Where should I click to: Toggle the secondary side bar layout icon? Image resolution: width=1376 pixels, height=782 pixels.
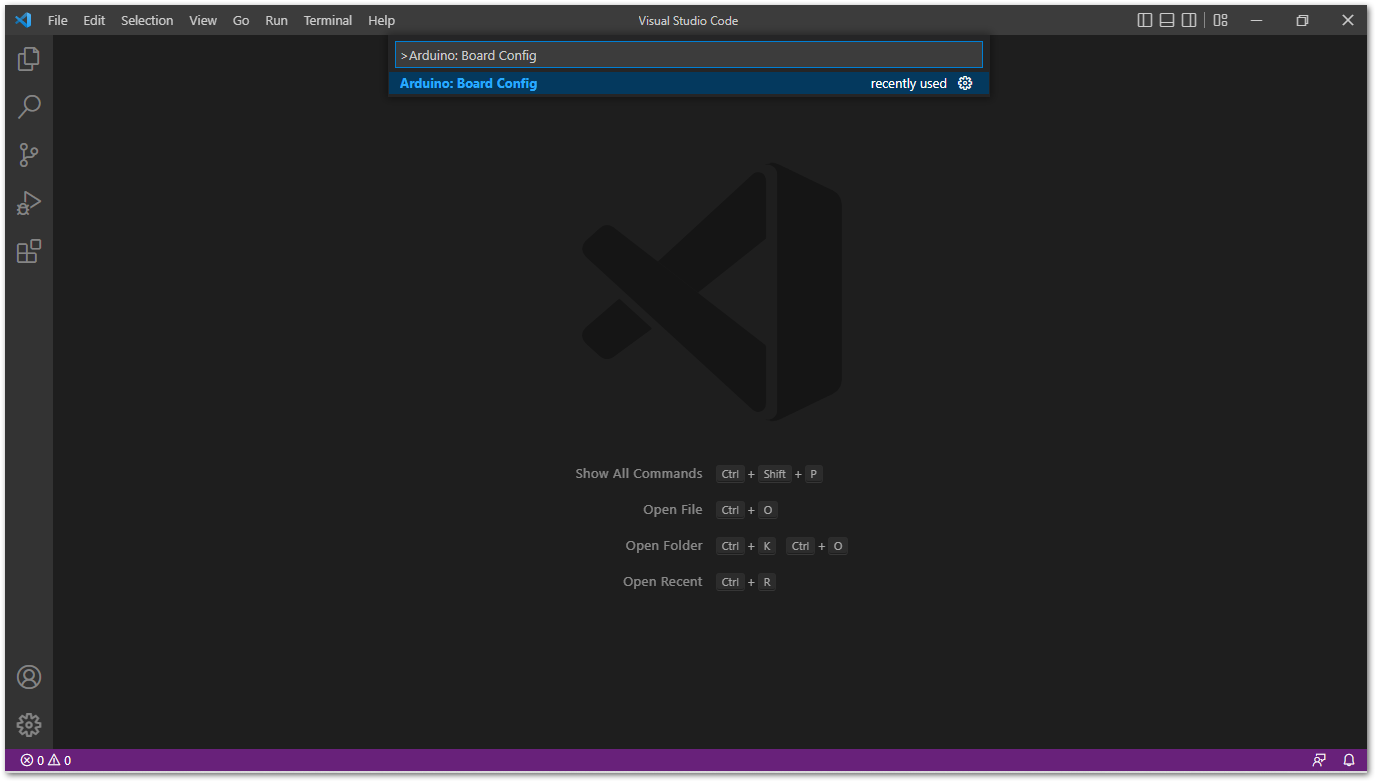[1189, 20]
